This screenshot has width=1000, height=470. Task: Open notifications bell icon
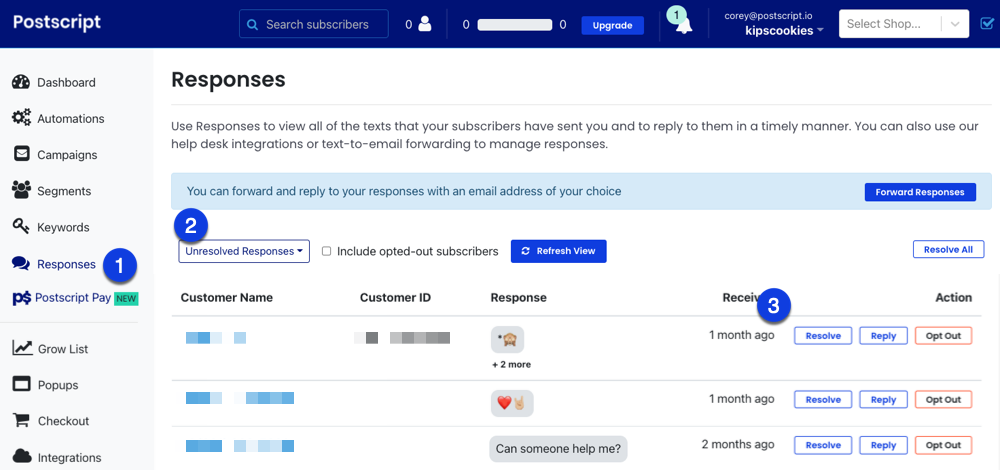684,25
